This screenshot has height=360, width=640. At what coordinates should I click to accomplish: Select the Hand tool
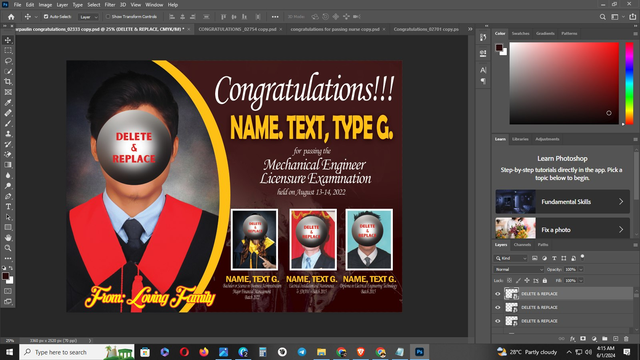[8, 238]
